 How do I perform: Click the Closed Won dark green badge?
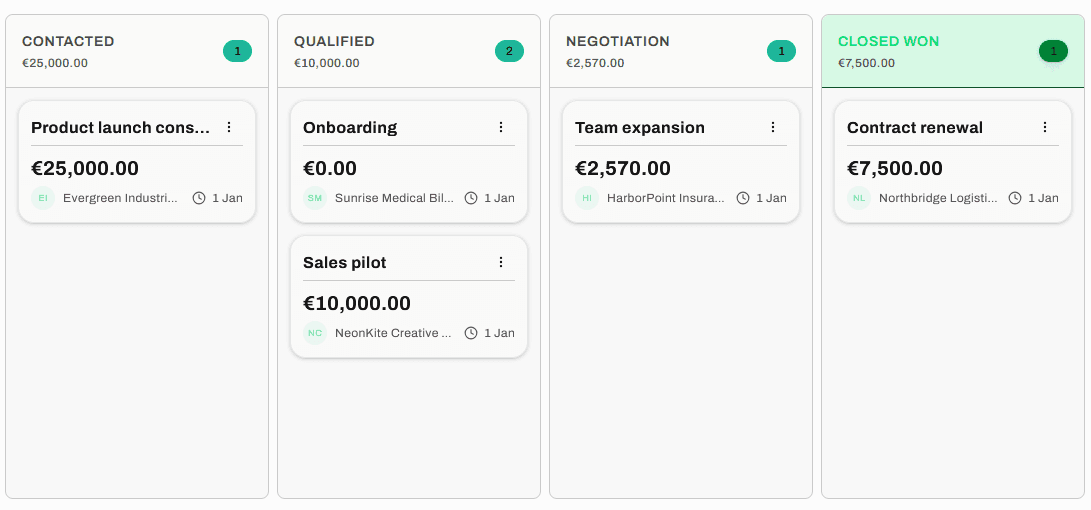coord(1053,51)
